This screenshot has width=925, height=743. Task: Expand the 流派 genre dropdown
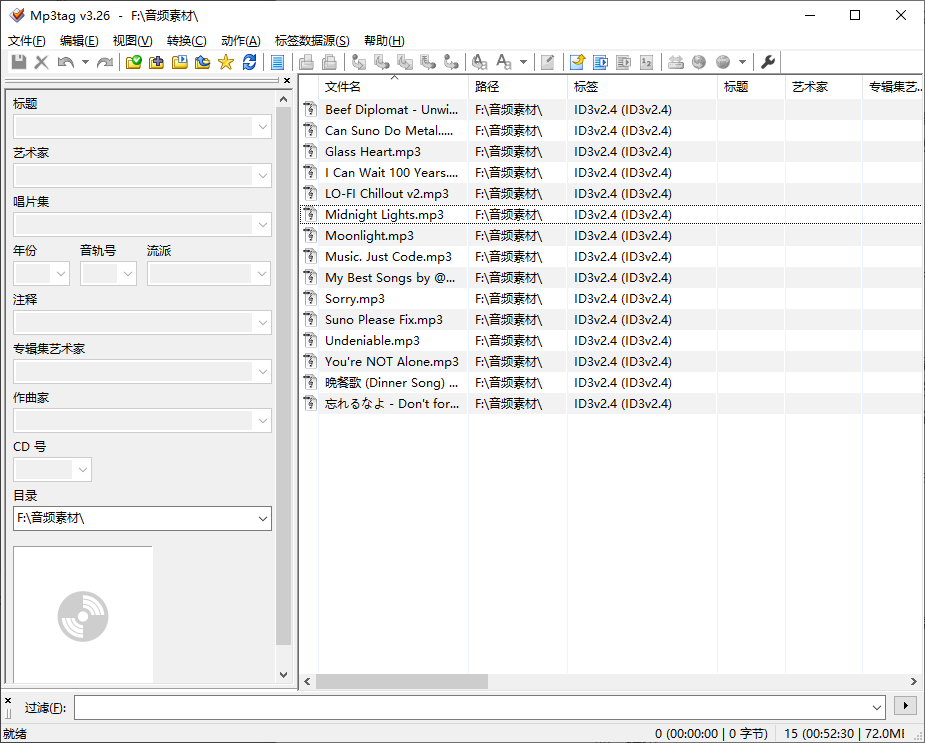coord(262,274)
